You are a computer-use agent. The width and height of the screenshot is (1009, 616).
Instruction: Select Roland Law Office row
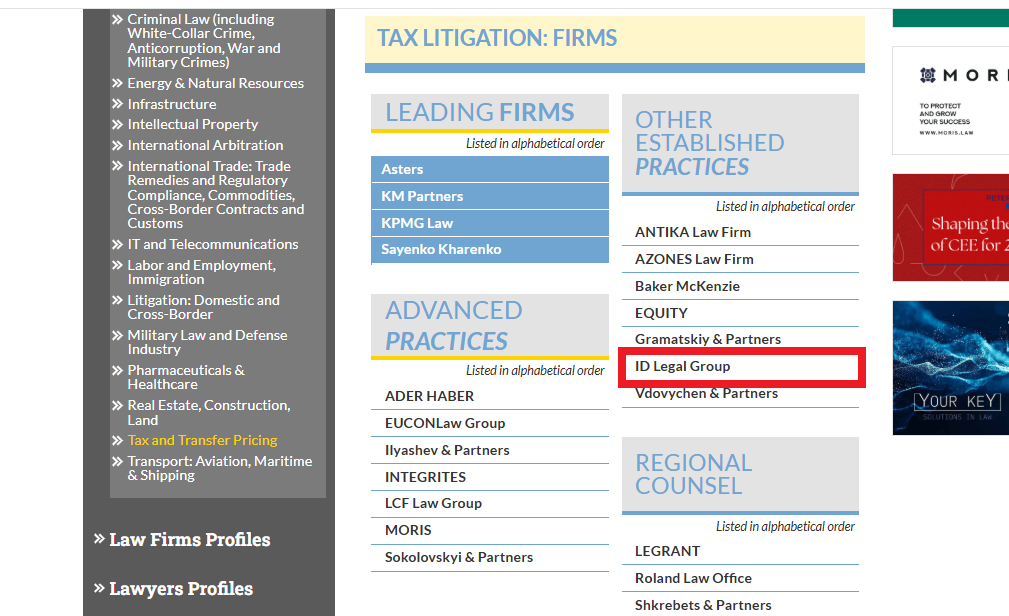pos(740,579)
